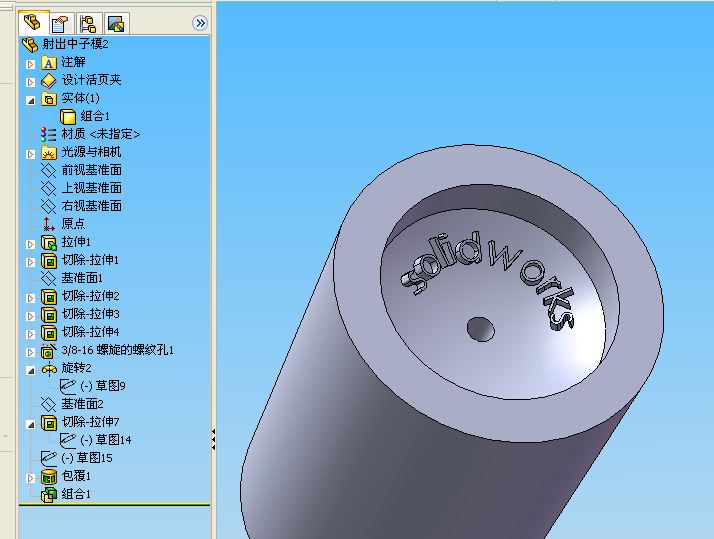Switch to the PropertyManager tab
Image resolution: width=714 pixels, height=539 pixels.
[x=60, y=24]
